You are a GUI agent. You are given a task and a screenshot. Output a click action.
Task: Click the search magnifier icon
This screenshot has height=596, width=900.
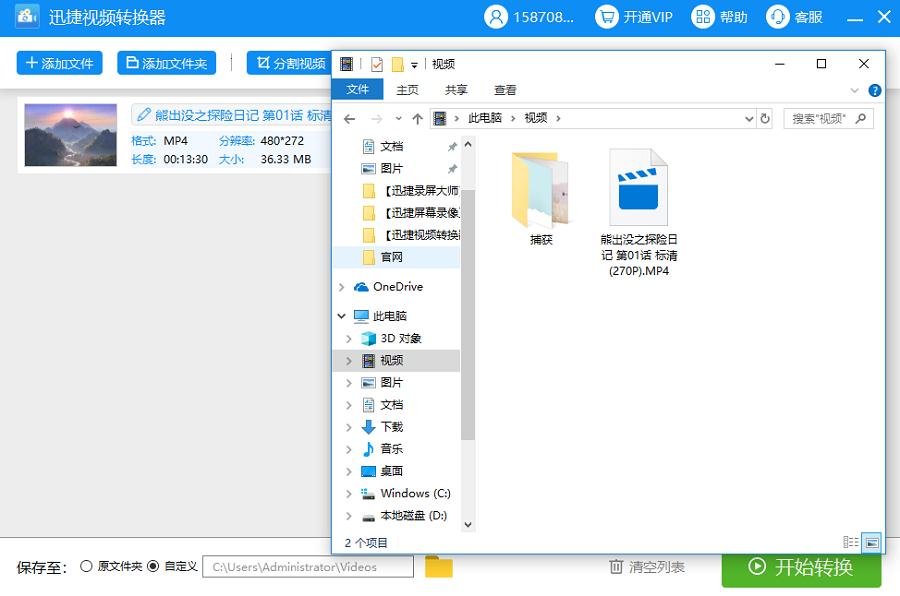860,118
